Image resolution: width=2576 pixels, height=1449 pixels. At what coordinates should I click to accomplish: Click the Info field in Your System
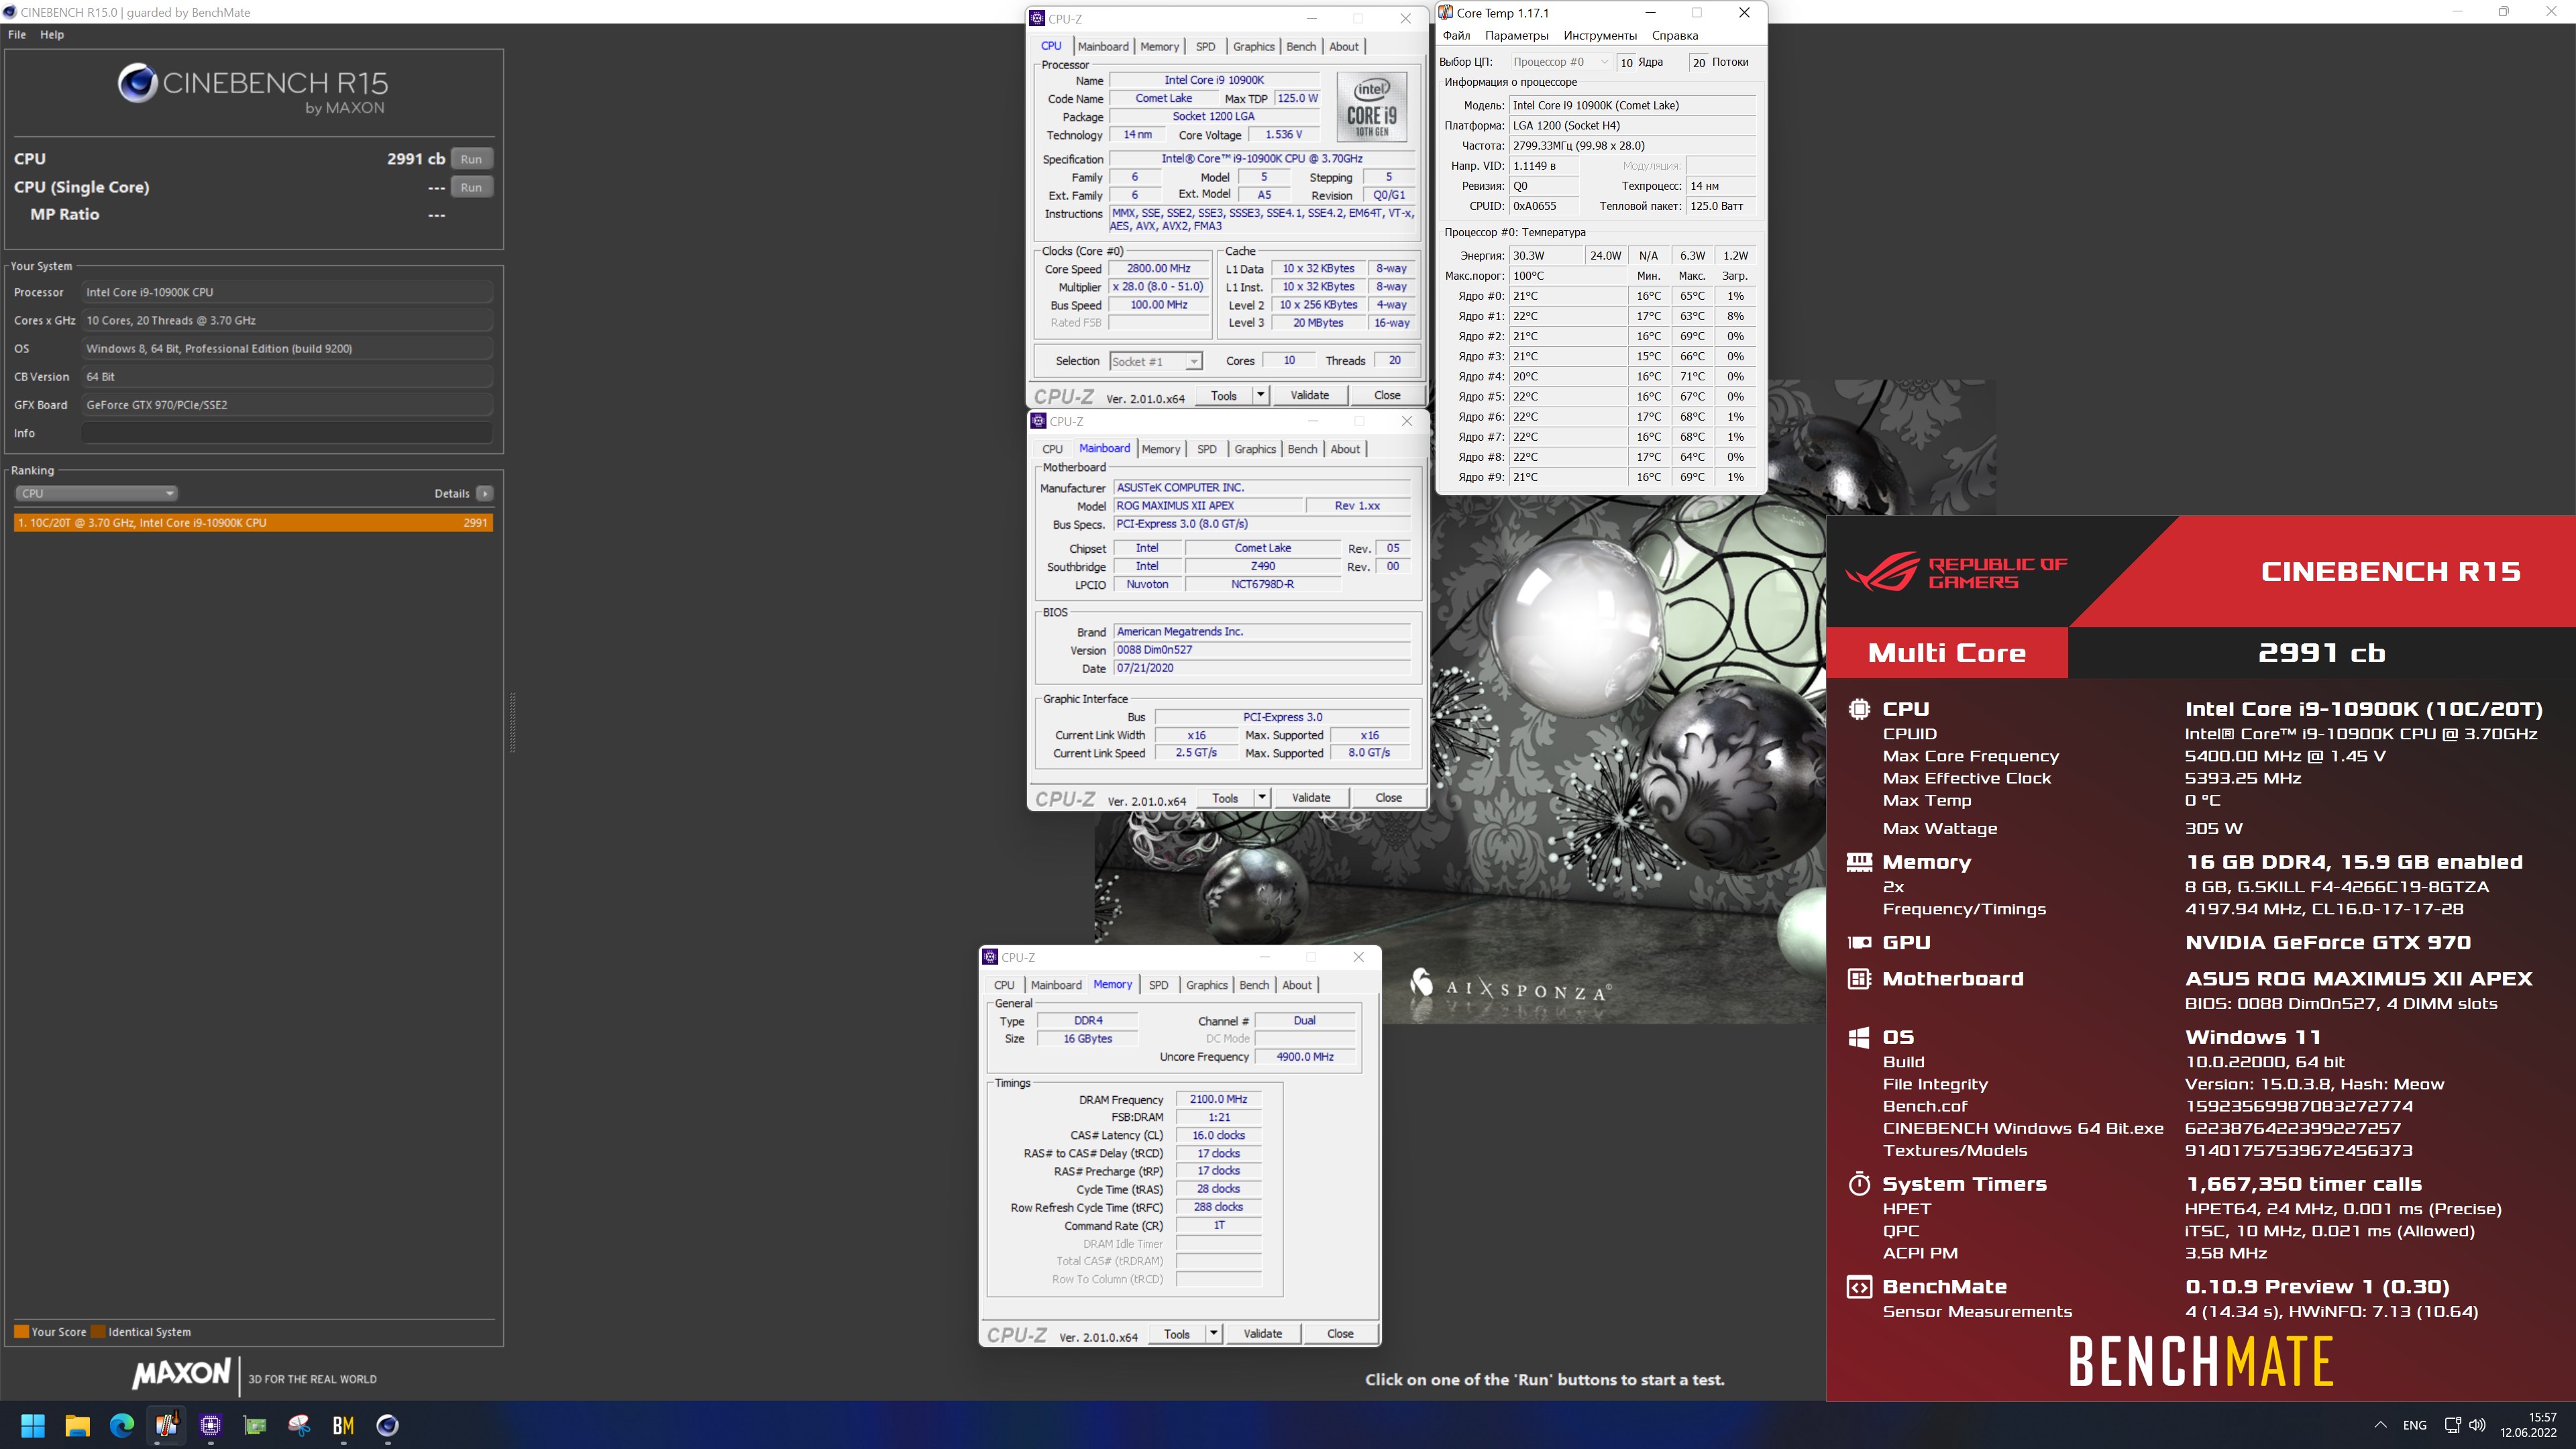point(287,433)
